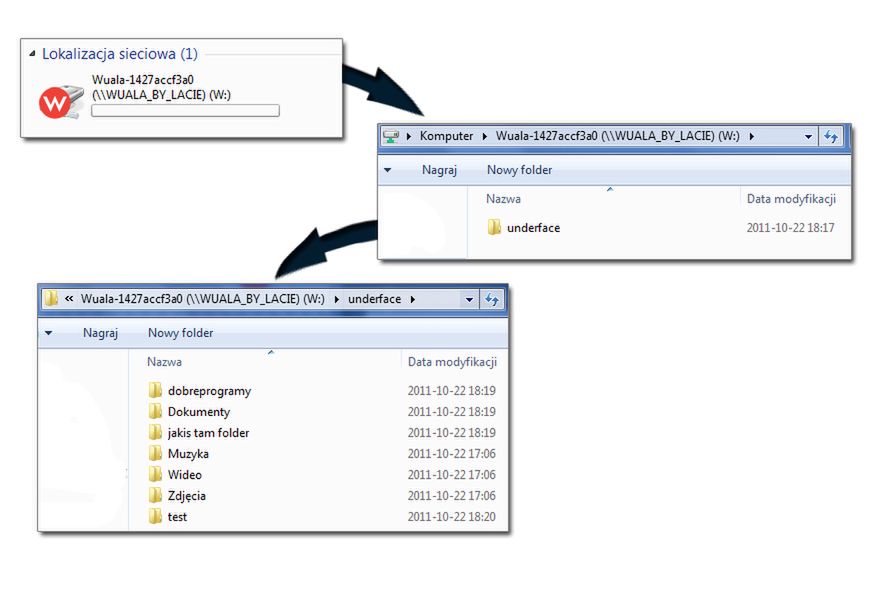Image resolution: width=885 pixels, height=592 pixels.
Task: Show hidden breadcrumbs chevron in lower window
Action: (69, 299)
